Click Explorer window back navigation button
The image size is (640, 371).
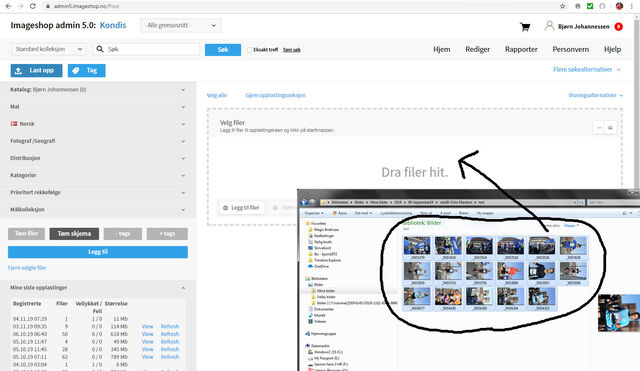(304, 202)
